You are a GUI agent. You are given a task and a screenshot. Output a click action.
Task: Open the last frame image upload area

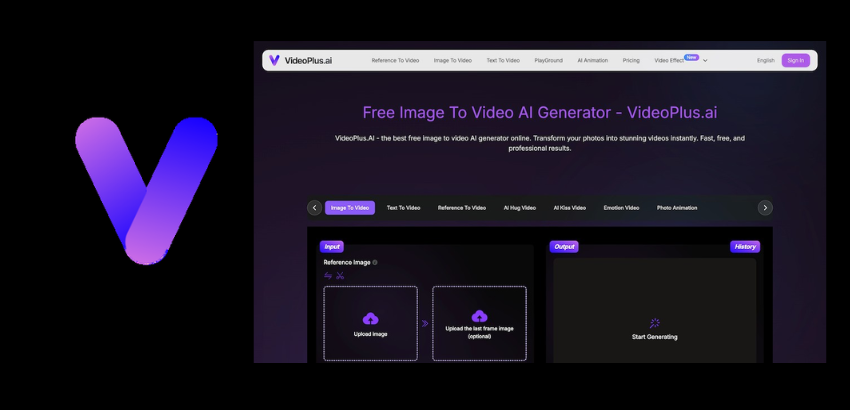[479, 323]
